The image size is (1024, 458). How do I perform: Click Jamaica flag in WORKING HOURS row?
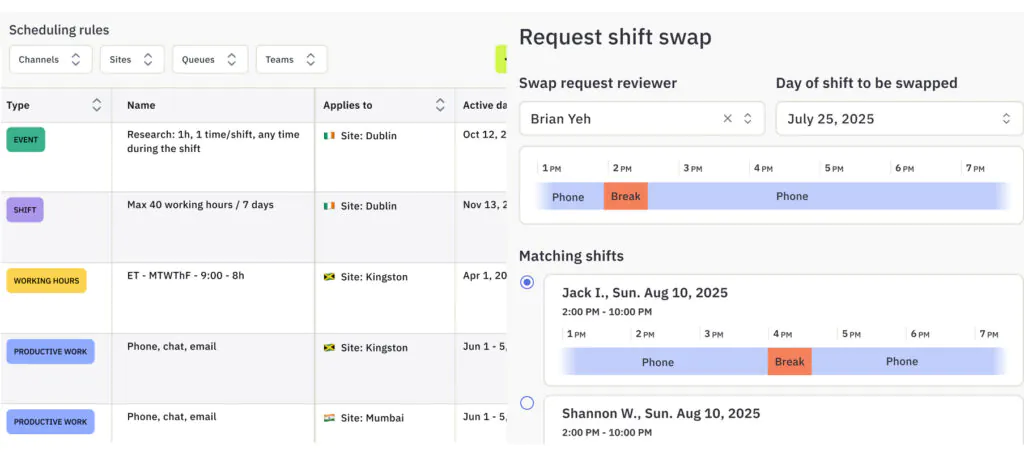point(329,277)
